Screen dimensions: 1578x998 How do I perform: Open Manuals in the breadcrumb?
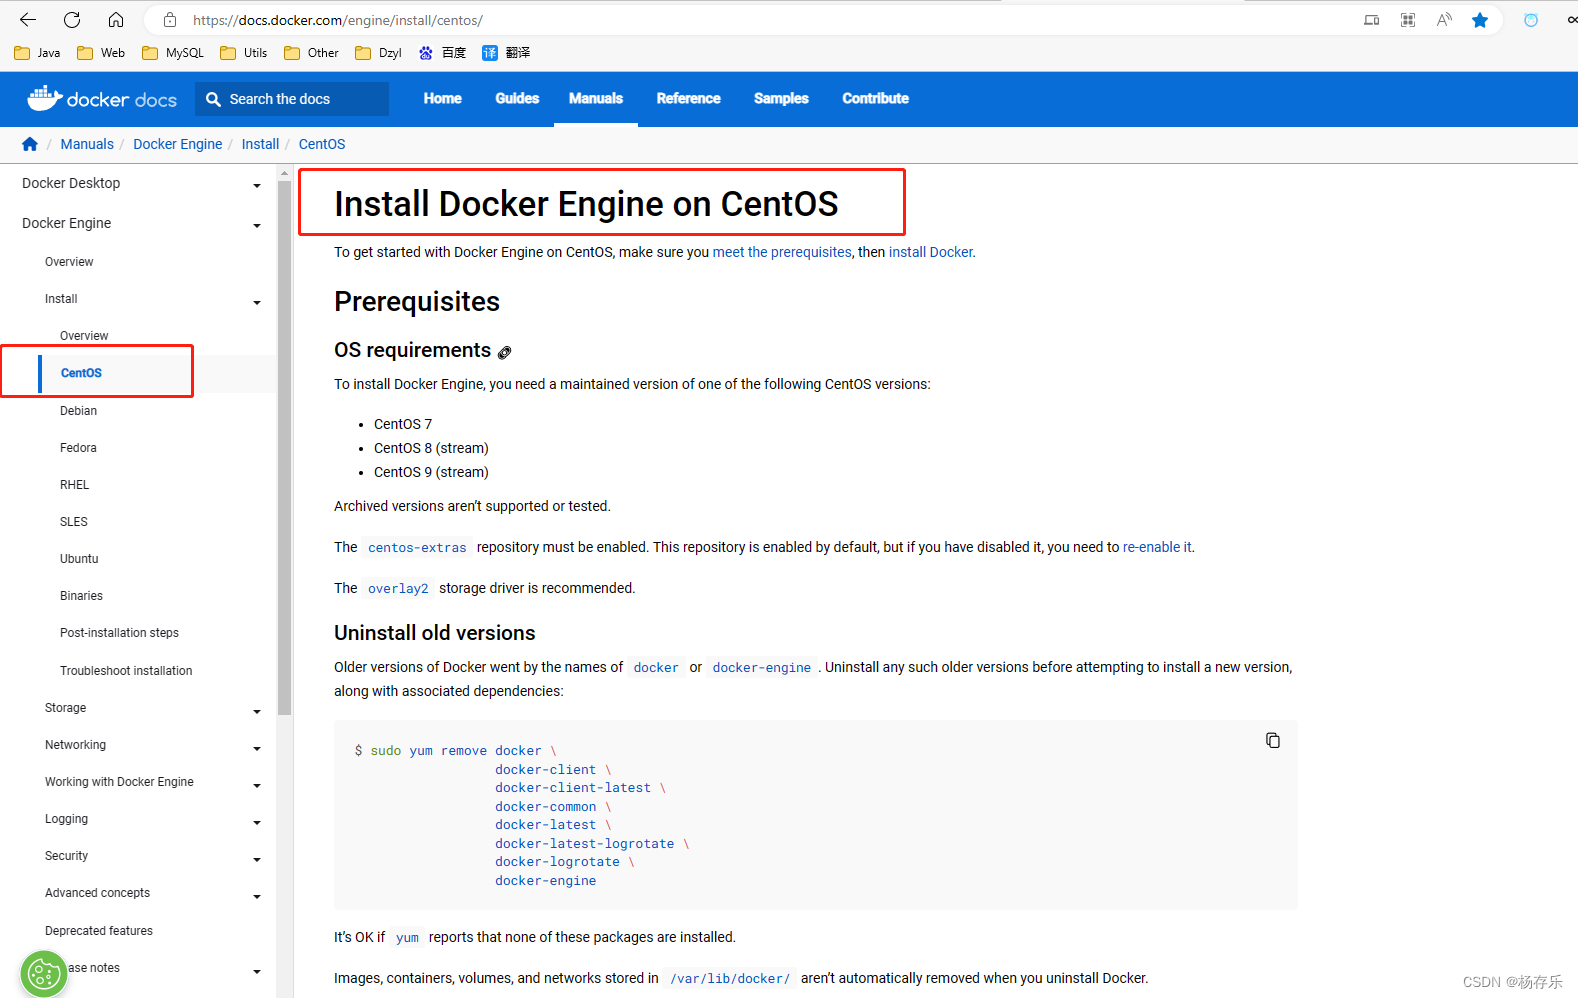87,144
